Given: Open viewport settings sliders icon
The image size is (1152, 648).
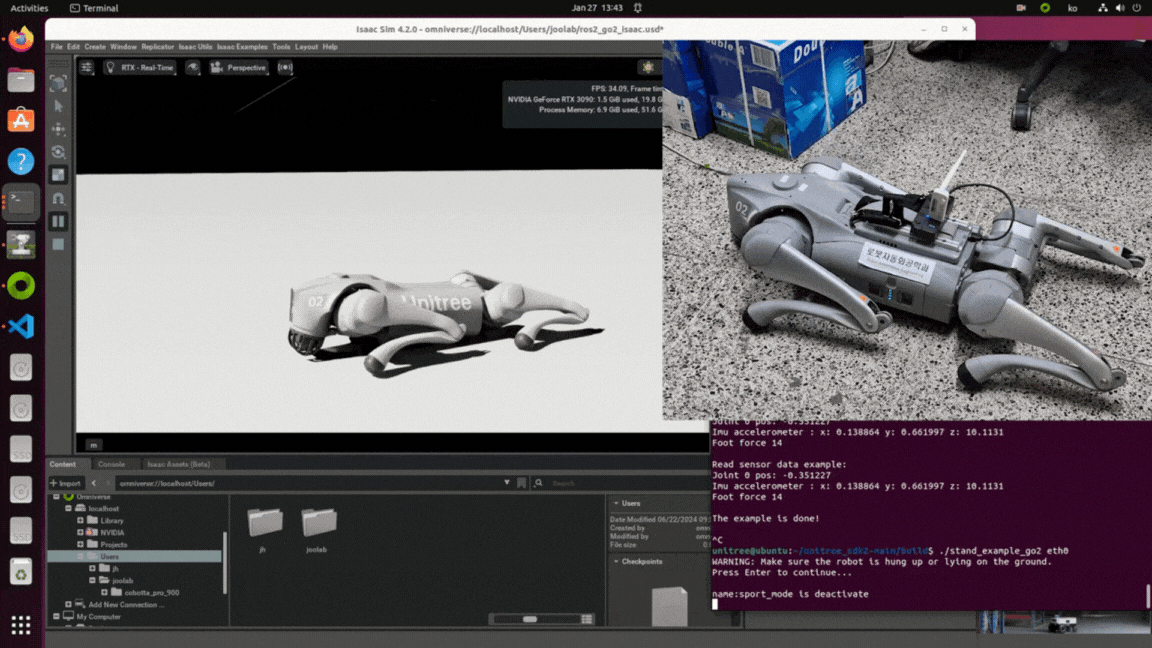Looking at the screenshot, I should pos(87,68).
